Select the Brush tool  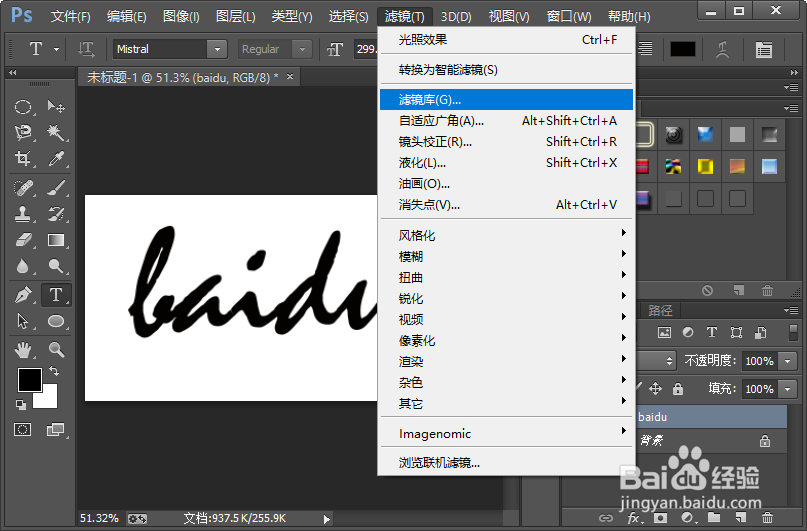tap(56, 188)
